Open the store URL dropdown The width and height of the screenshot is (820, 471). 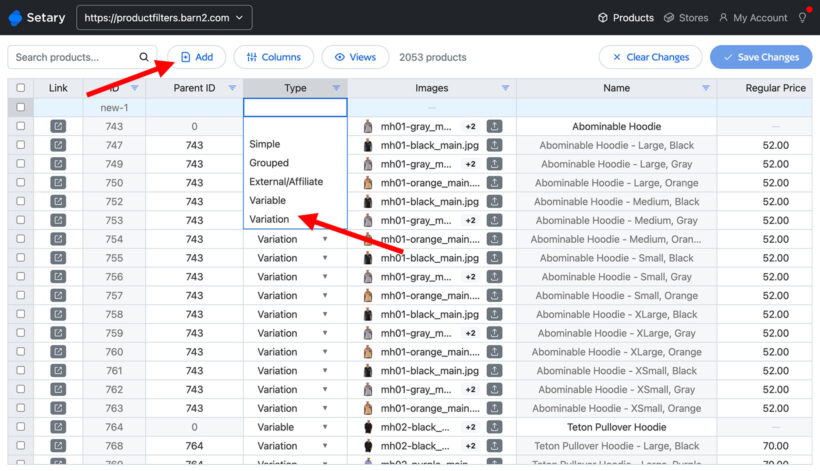[x=164, y=18]
